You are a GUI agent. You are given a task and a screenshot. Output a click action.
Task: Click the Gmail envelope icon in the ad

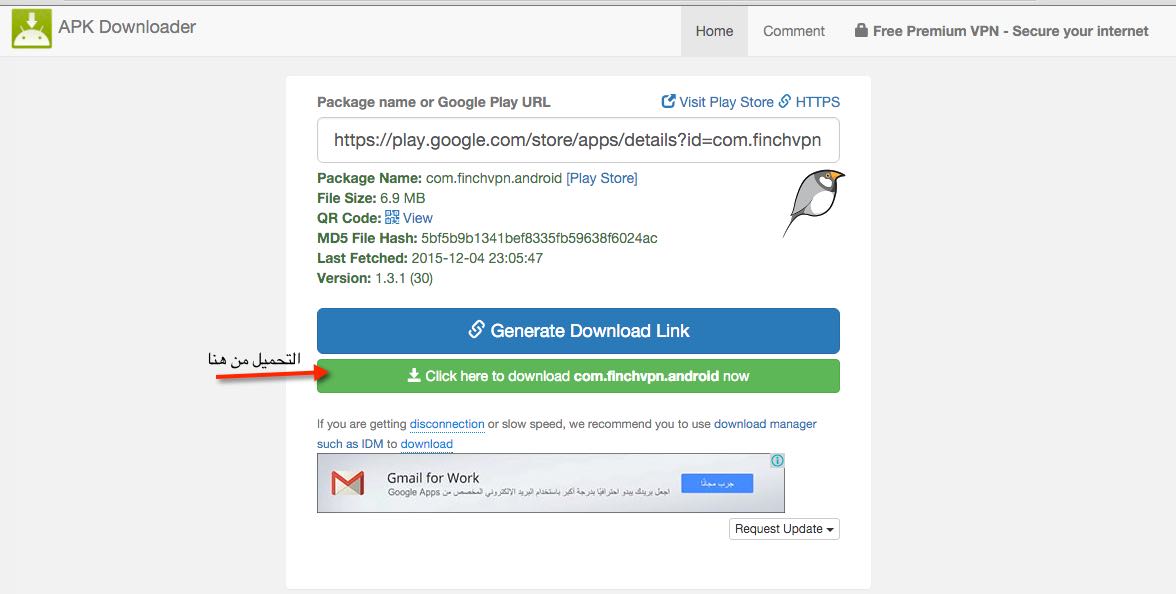pos(348,484)
